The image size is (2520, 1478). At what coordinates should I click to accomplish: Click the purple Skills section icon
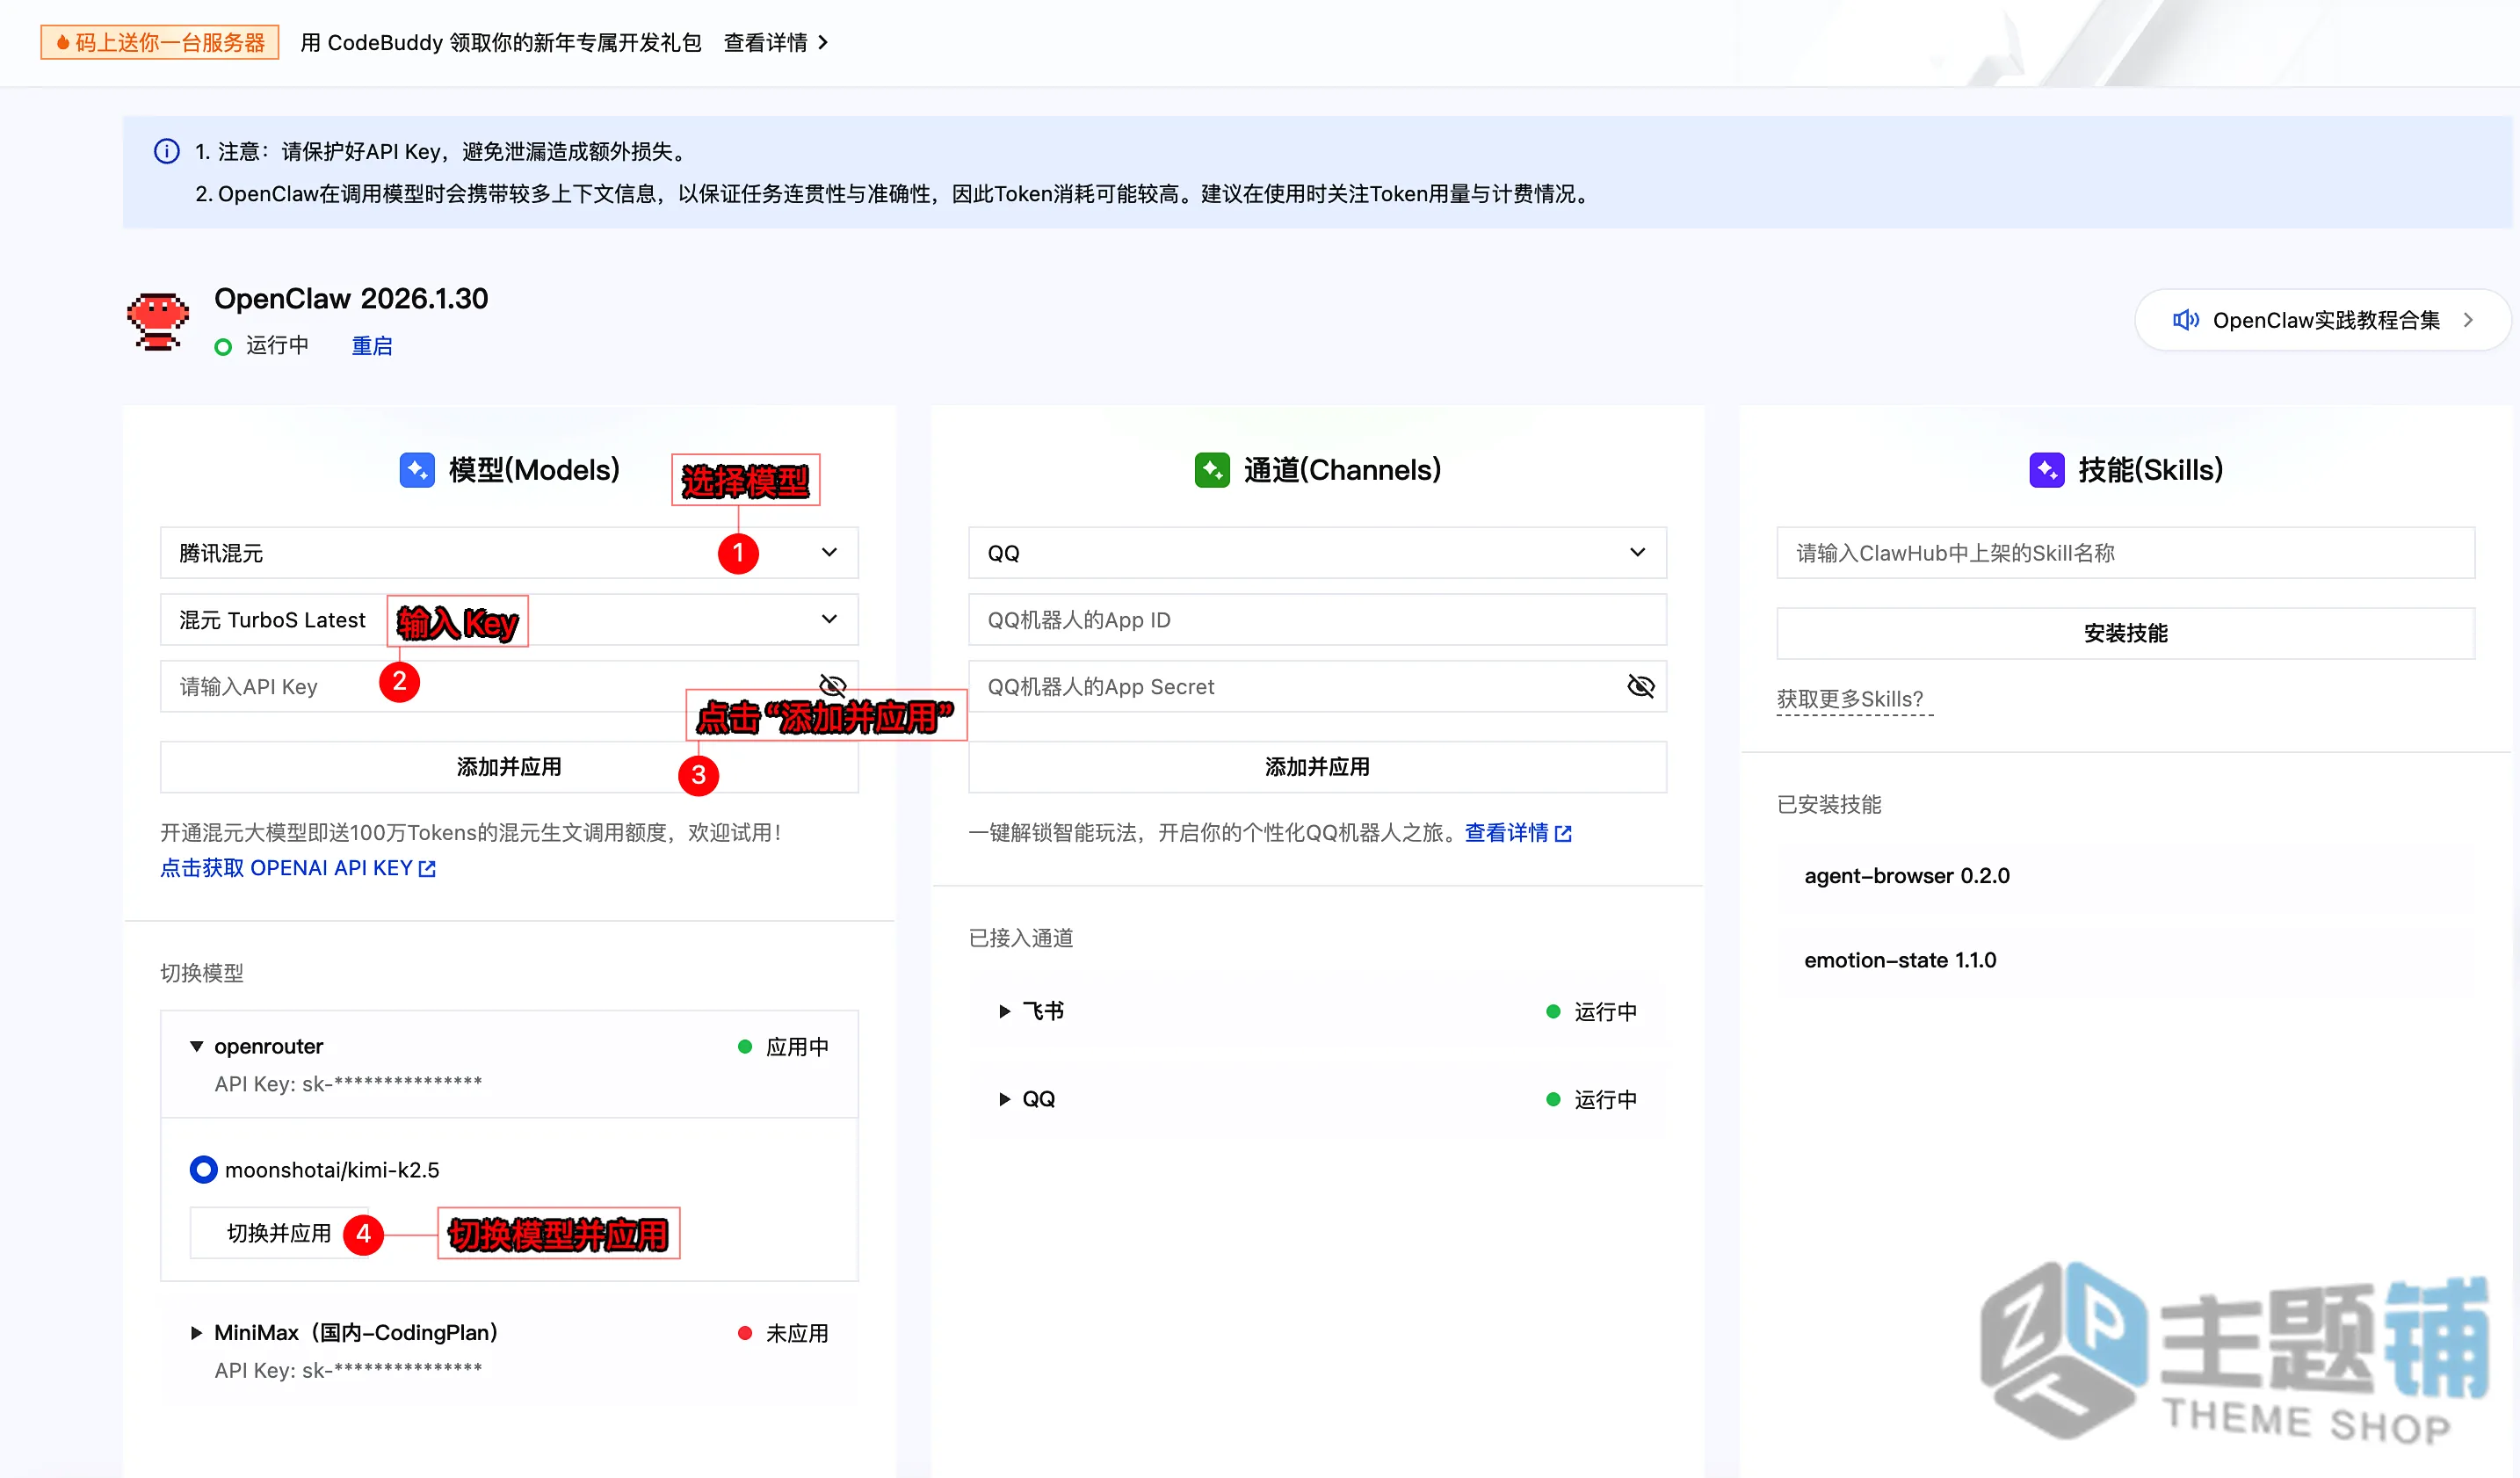click(2047, 470)
